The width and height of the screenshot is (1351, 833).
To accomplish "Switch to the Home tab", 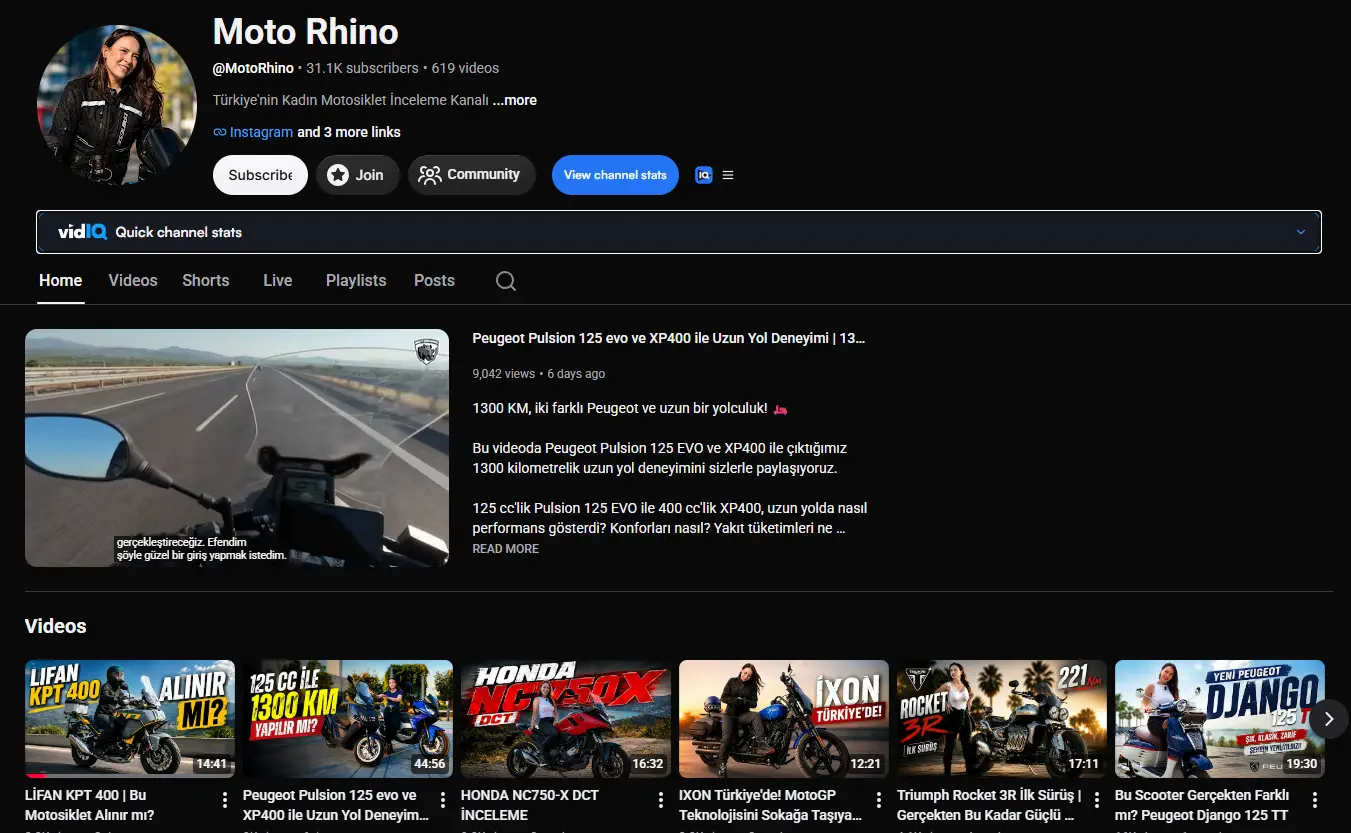I will coord(61,281).
